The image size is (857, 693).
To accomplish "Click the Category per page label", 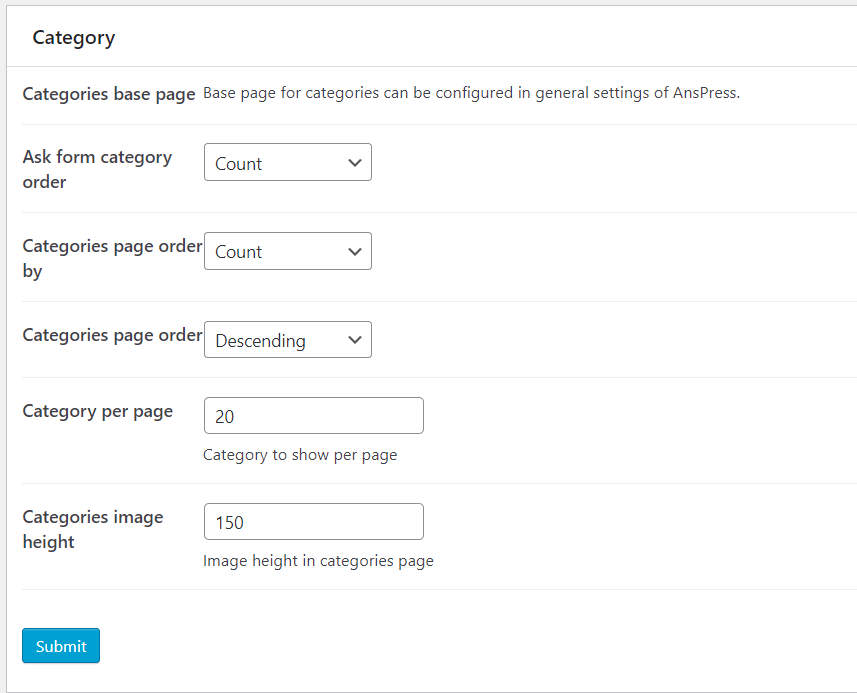I will tap(97, 411).
